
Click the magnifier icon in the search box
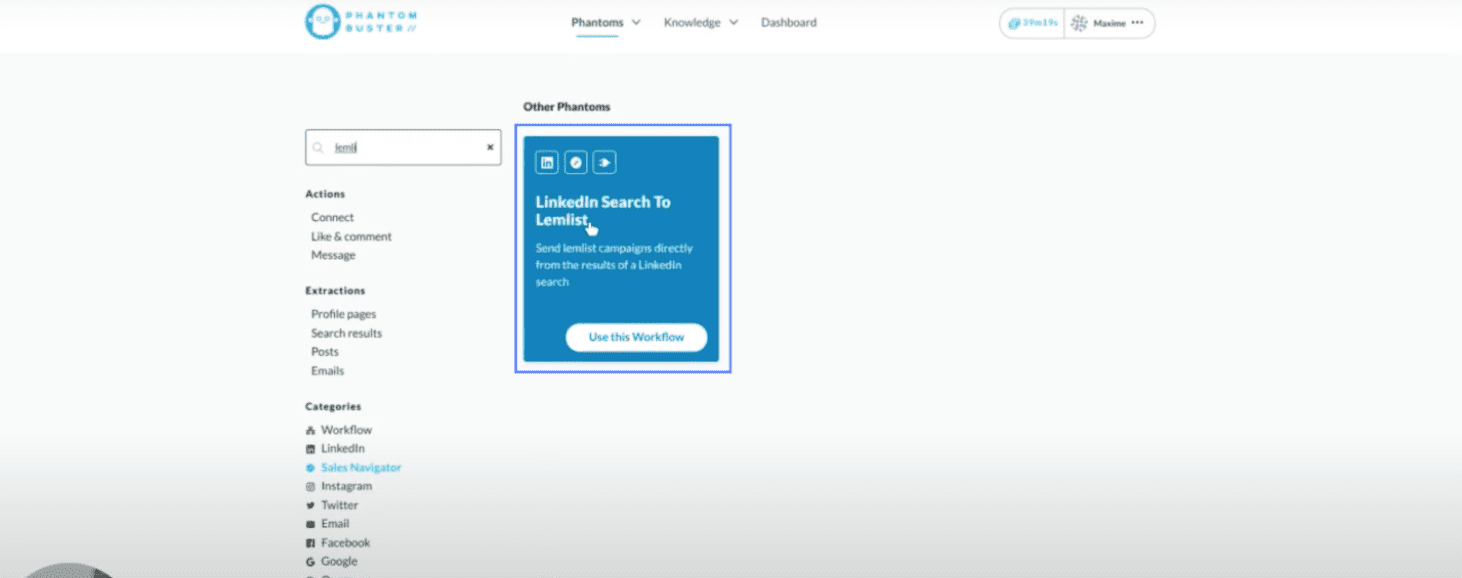(x=318, y=147)
